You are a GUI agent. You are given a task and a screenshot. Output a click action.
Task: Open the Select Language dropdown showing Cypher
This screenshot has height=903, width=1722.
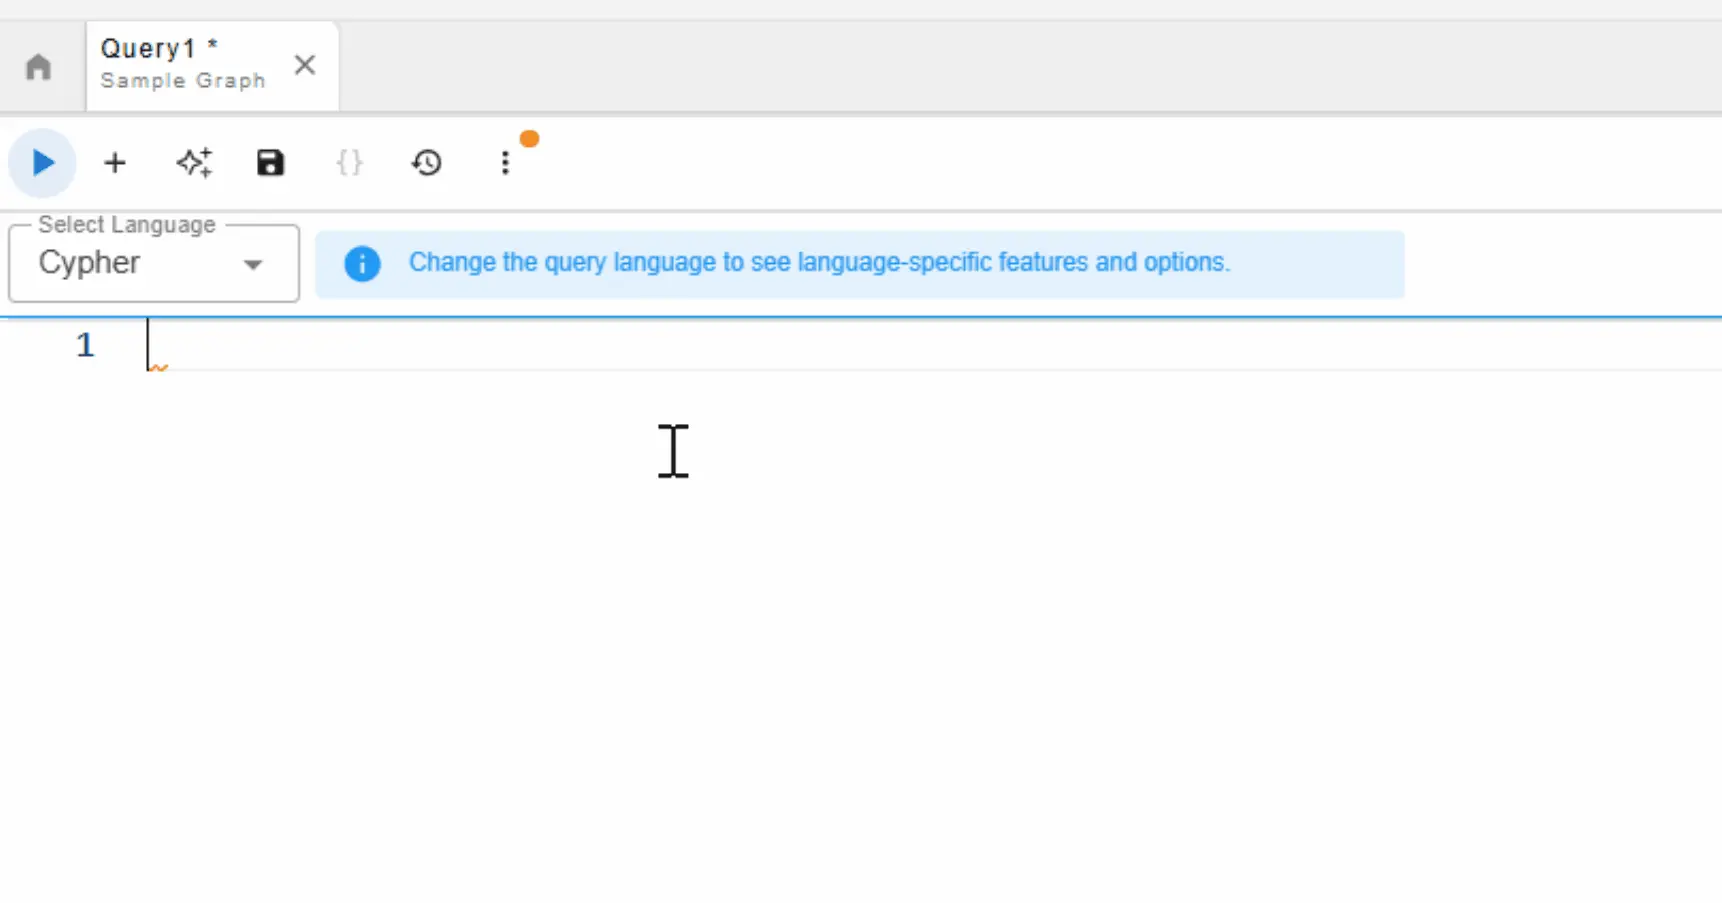[x=140, y=263]
